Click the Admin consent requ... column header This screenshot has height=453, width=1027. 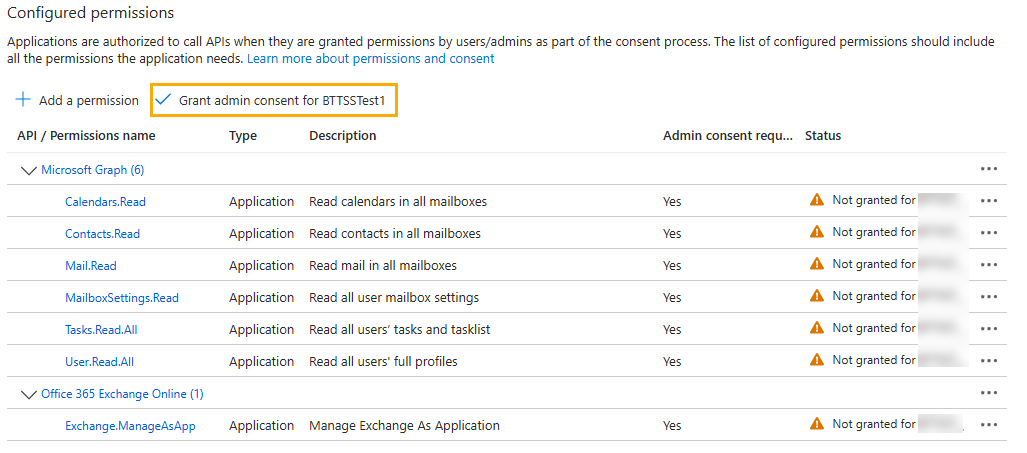[728, 136]
